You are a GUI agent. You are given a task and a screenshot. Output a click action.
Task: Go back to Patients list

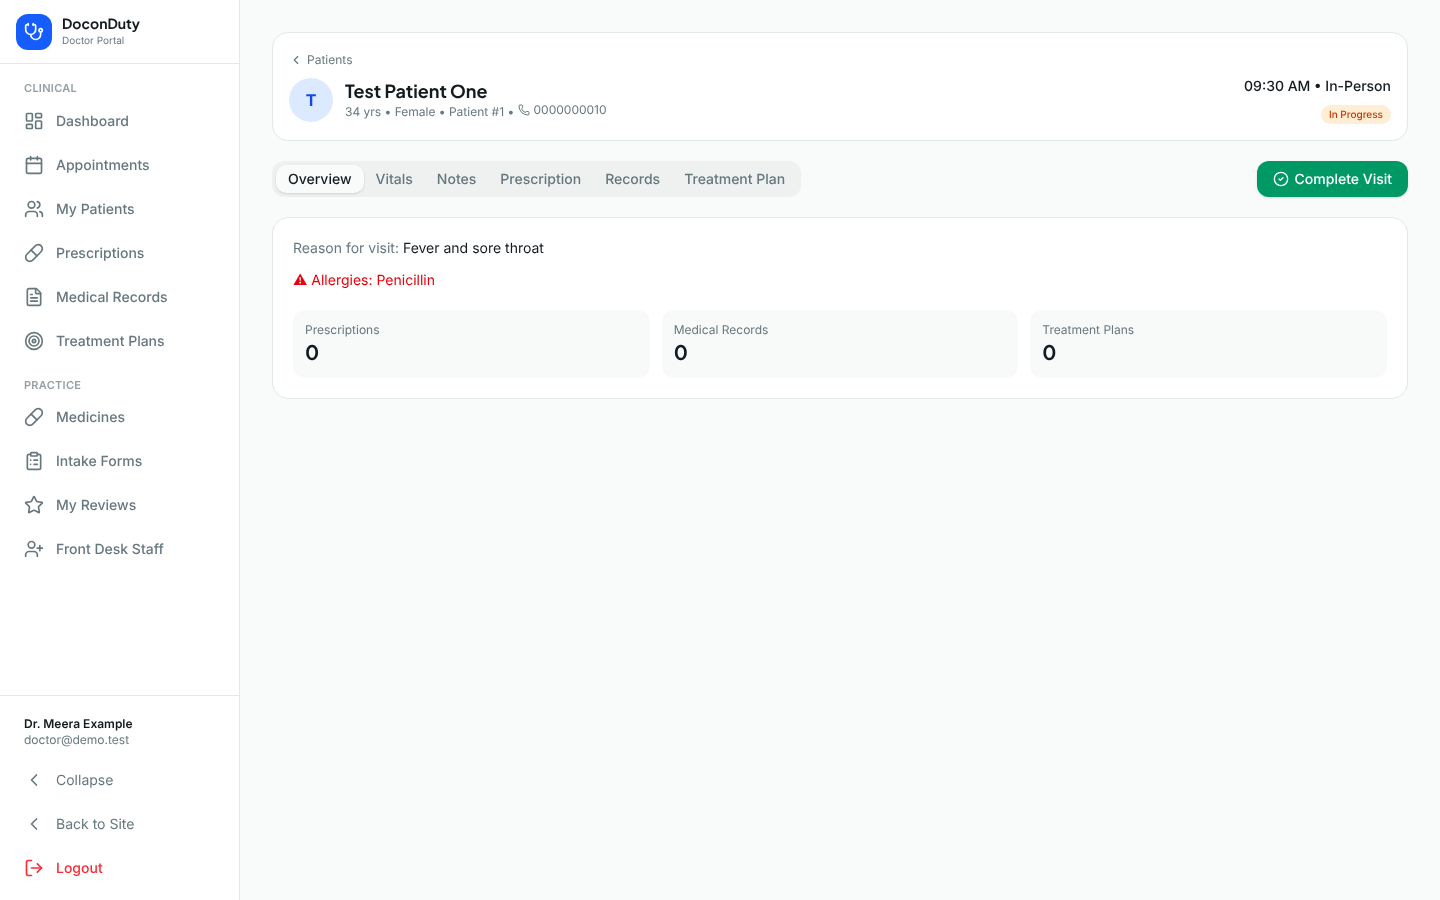pos(322,60)
